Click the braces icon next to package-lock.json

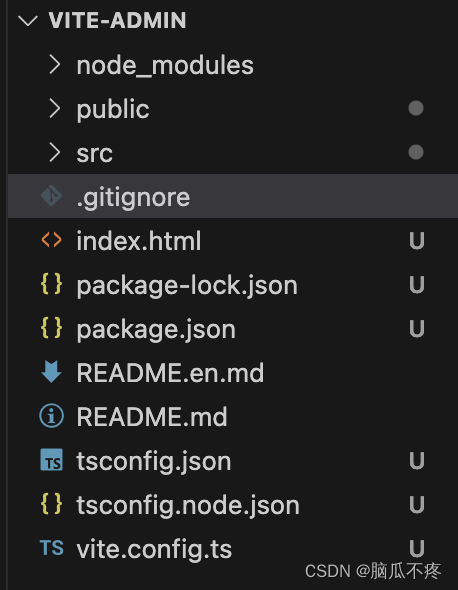point(51,284)
